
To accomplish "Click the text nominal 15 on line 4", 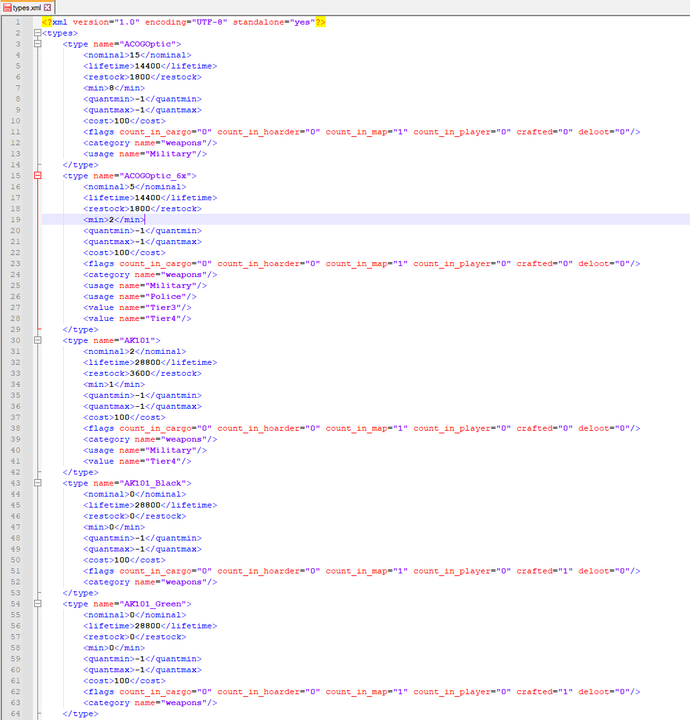I will [137, 55].
